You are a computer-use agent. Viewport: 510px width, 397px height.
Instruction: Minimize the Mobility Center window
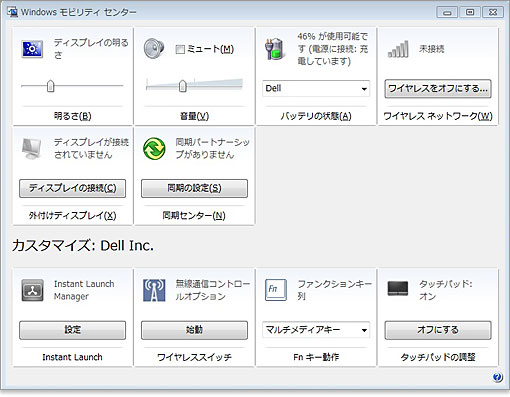(x=447, y=13)
